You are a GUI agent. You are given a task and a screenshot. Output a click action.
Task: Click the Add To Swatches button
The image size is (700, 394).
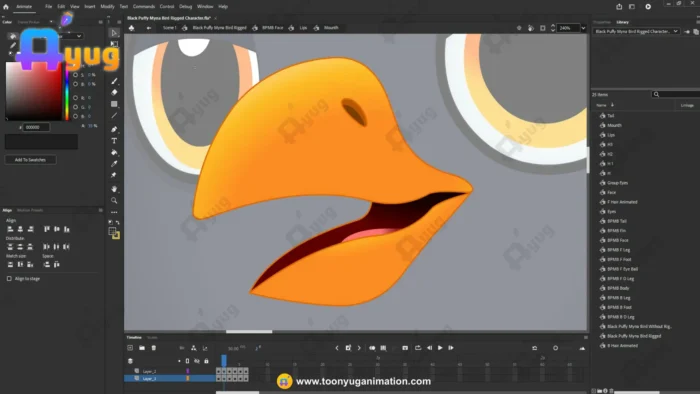click(x=30, y=160)
